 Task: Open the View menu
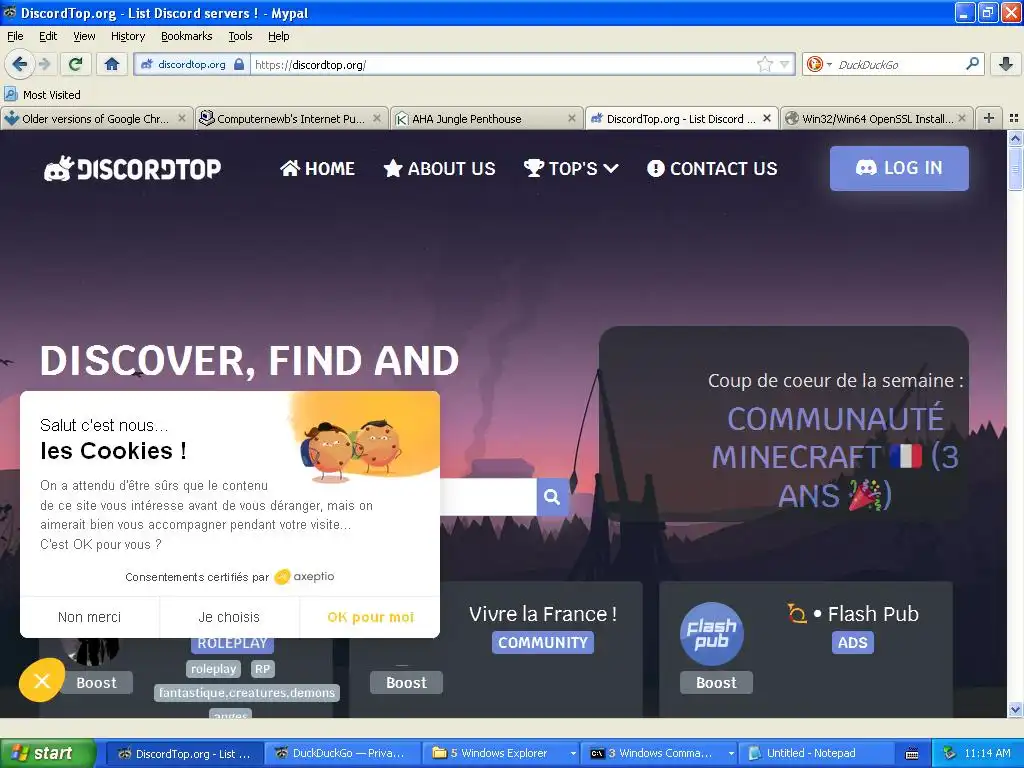(x=84, y=36)
